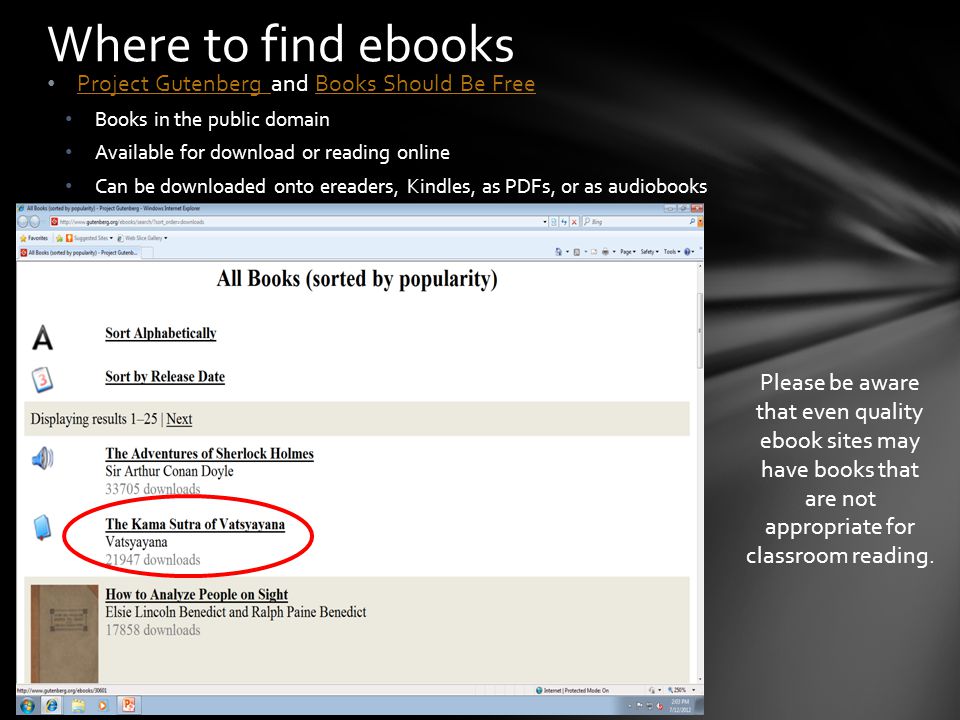Click the Windows Start orb
960x720 pixels.
(x=27, y=705)
